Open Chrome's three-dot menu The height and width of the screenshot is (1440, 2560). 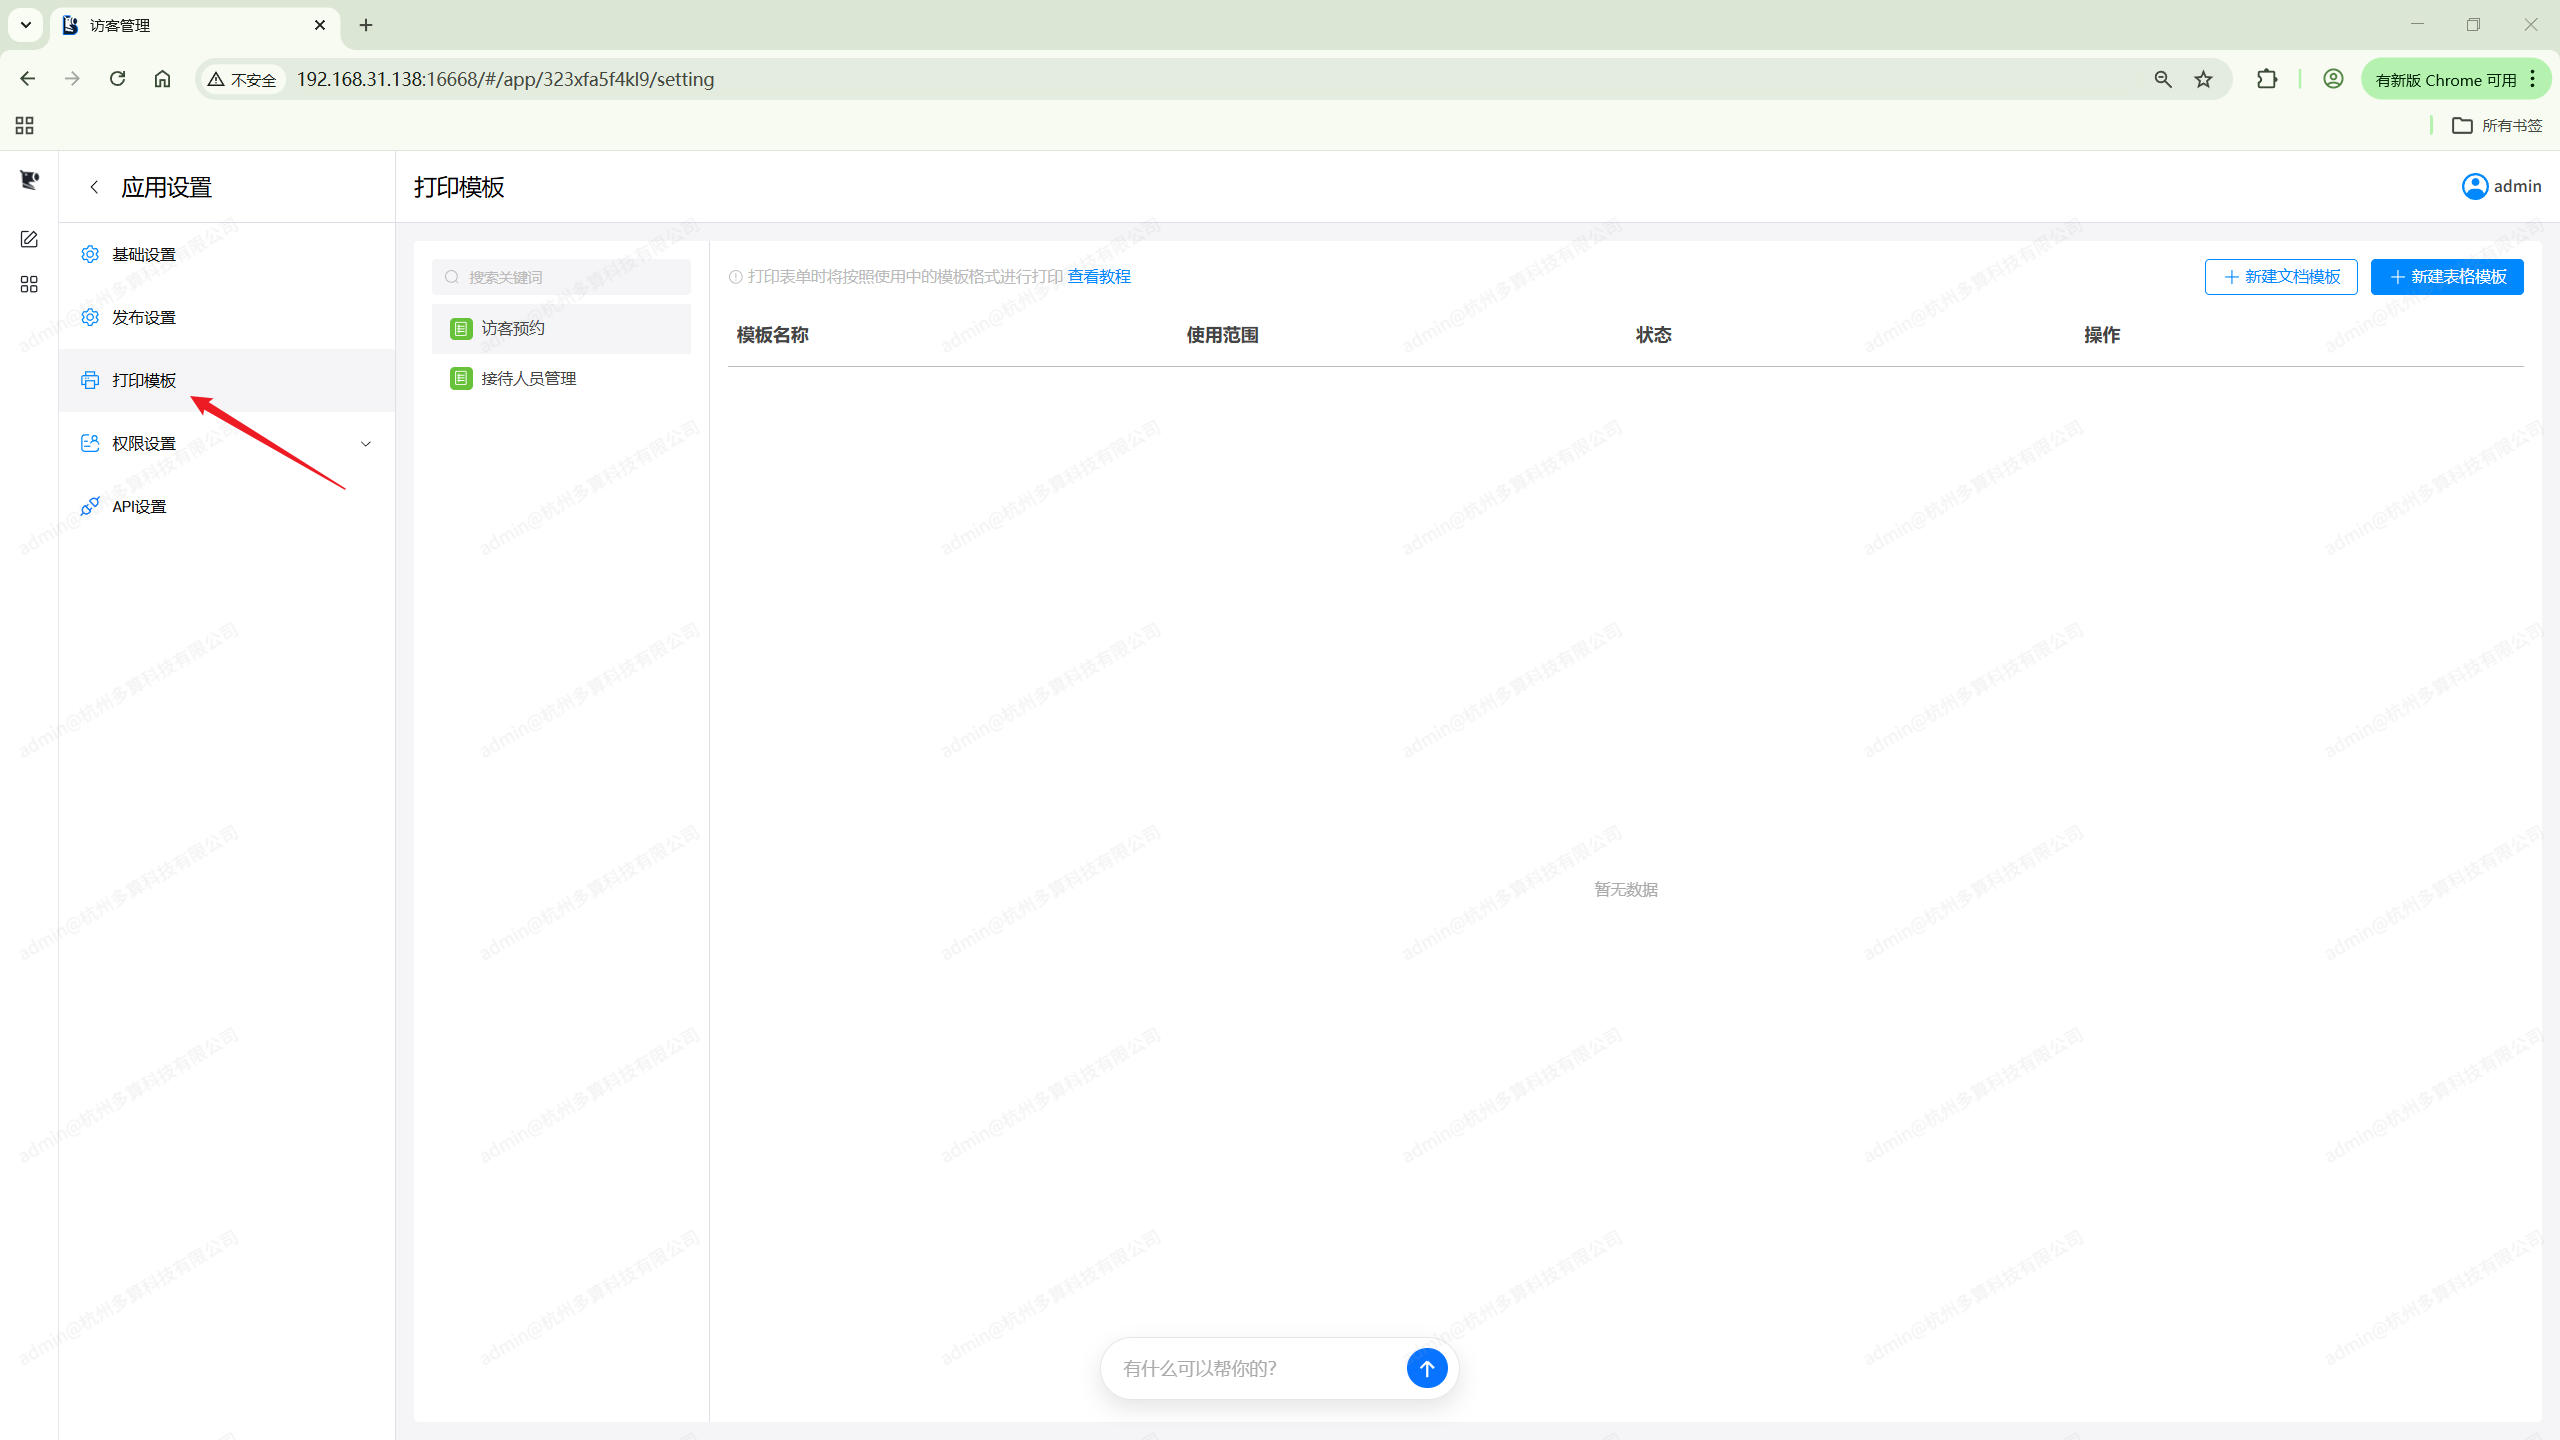tap(2533, 79)
